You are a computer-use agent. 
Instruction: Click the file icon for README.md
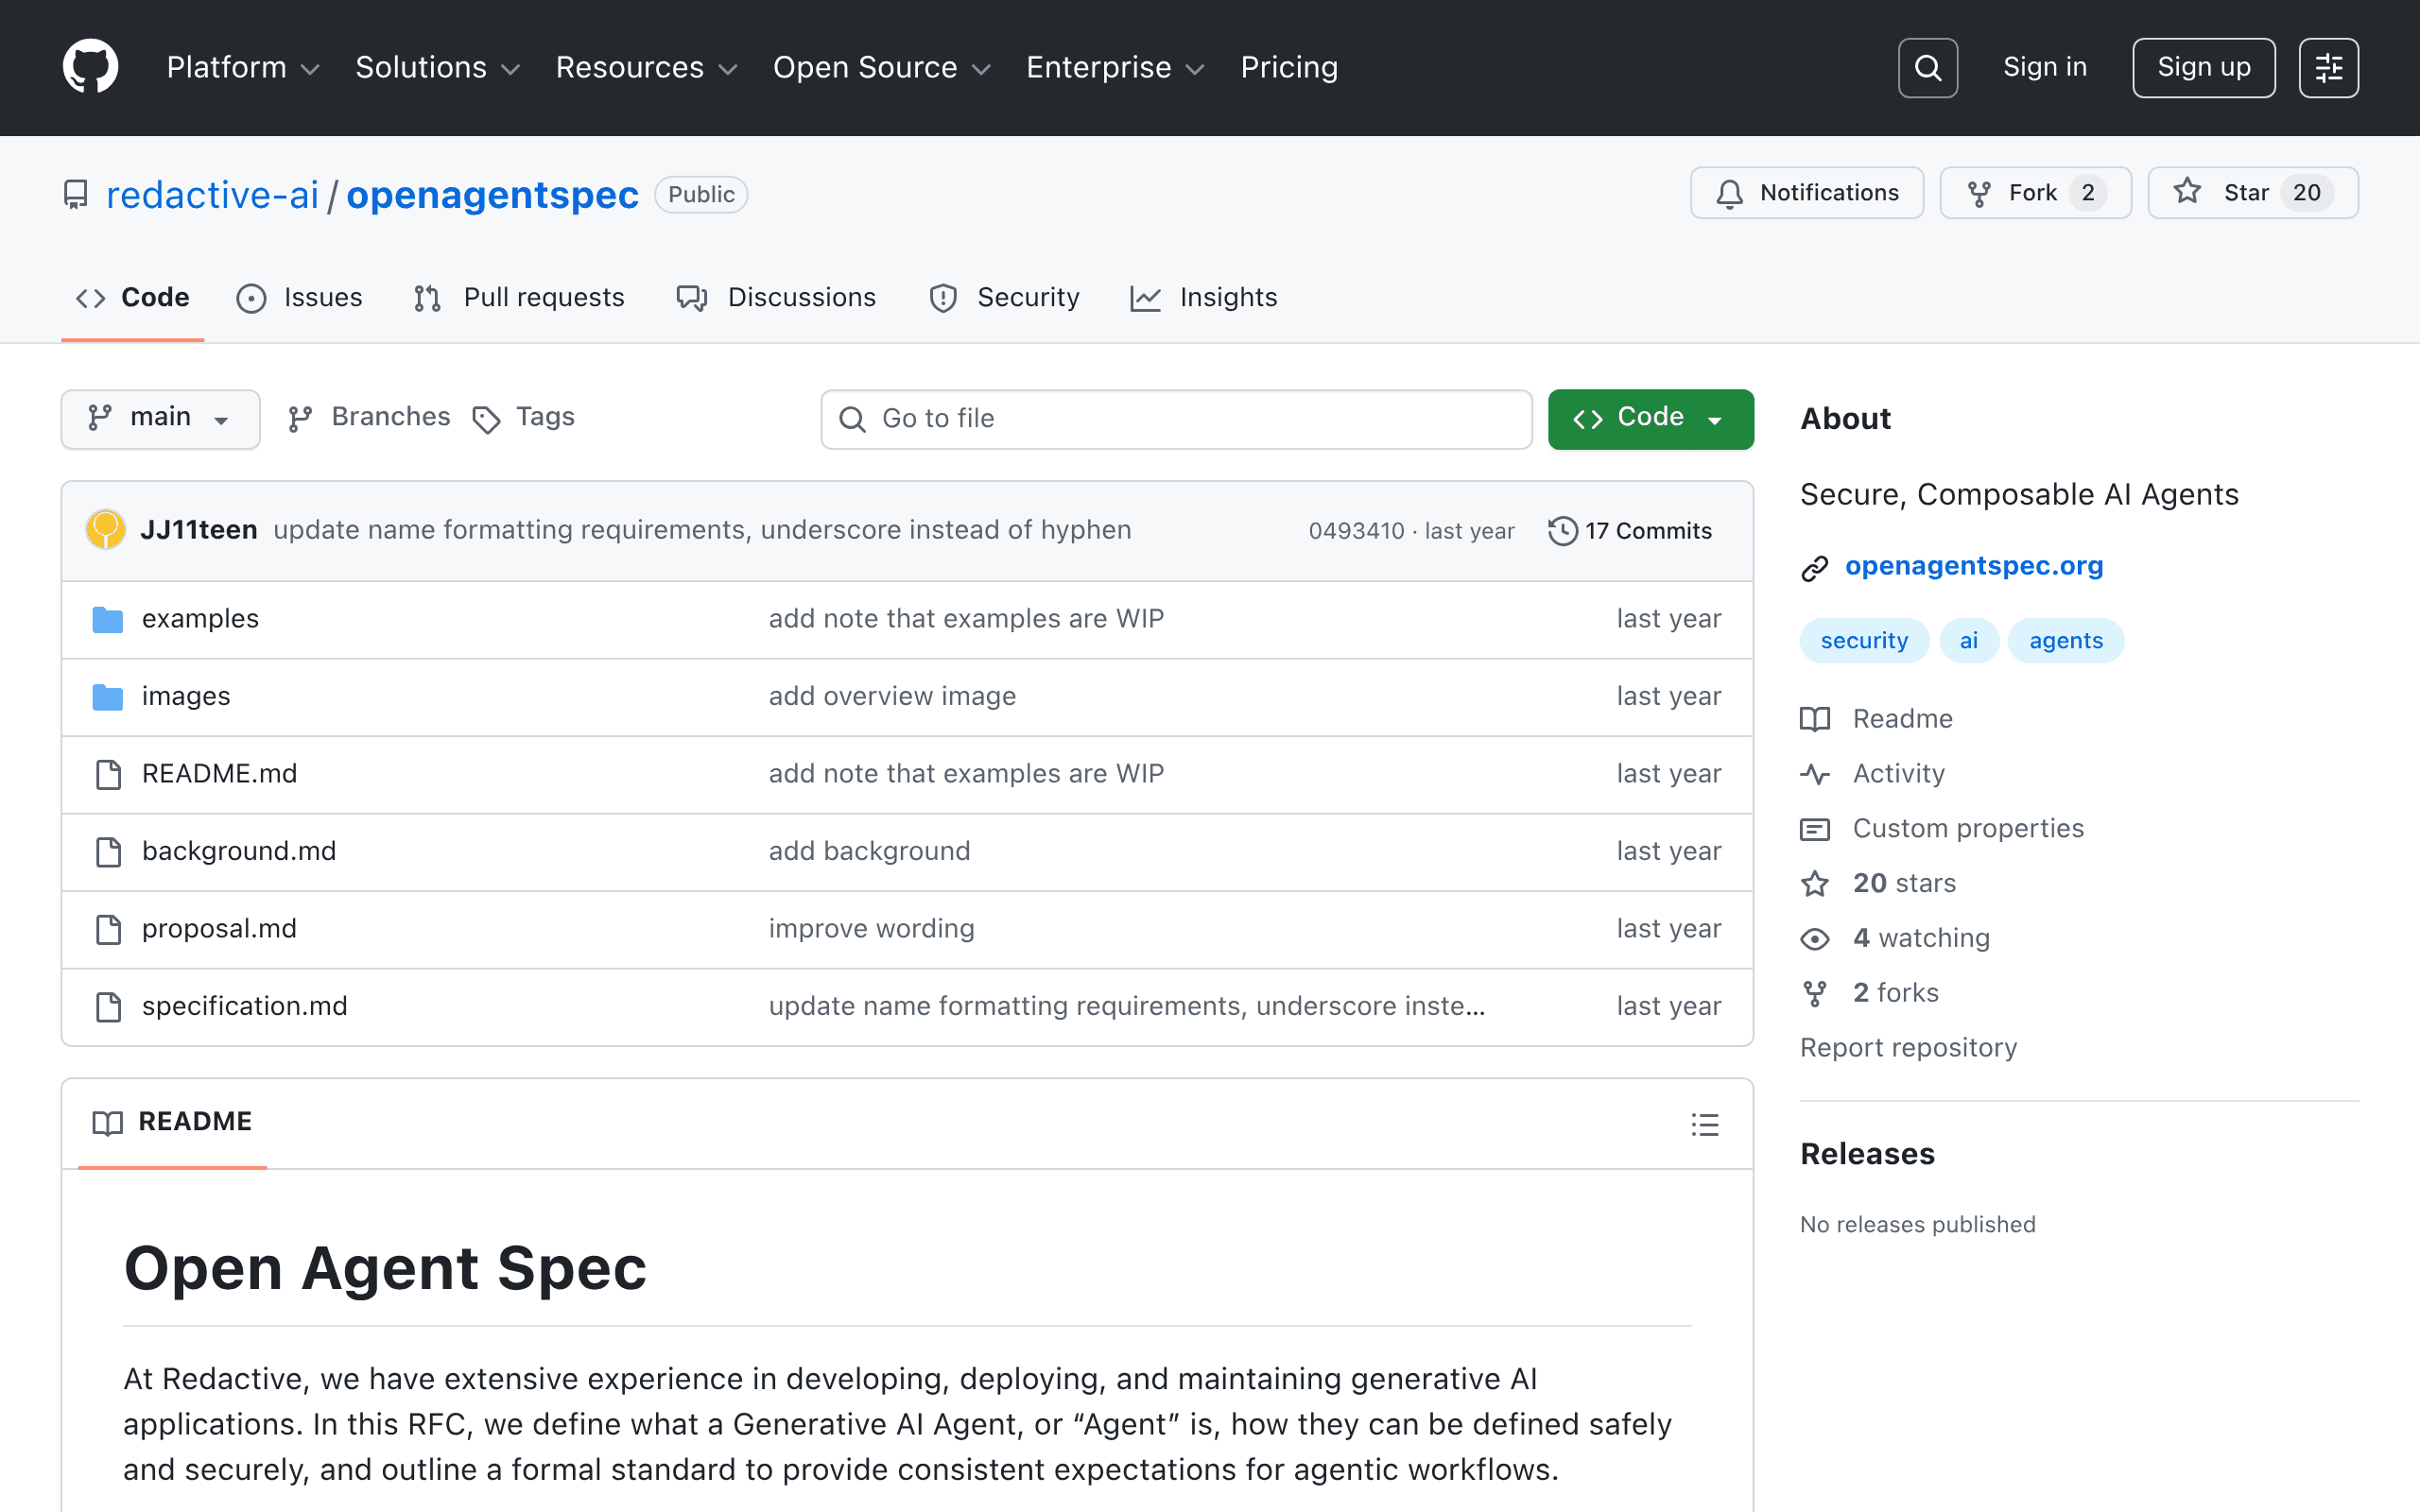pos(108,774)
